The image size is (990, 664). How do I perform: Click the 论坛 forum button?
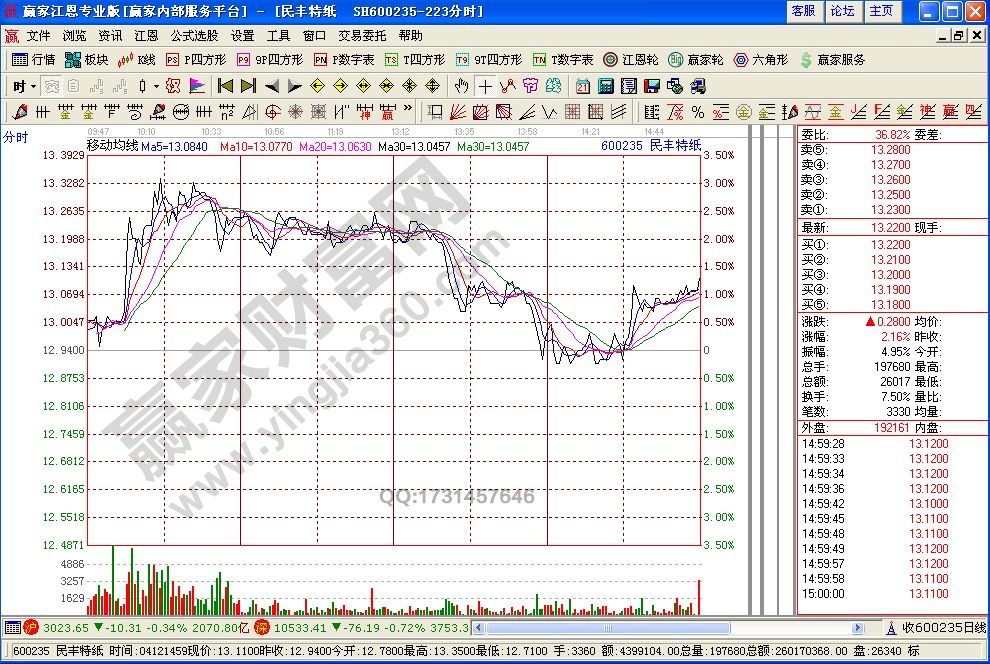coord(842,11)
